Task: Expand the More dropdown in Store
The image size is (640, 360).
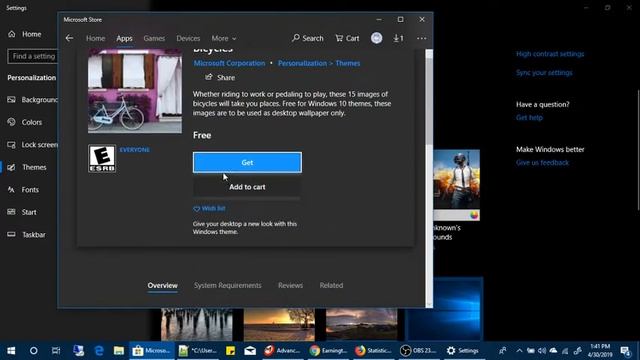Action: pos(224,38)
